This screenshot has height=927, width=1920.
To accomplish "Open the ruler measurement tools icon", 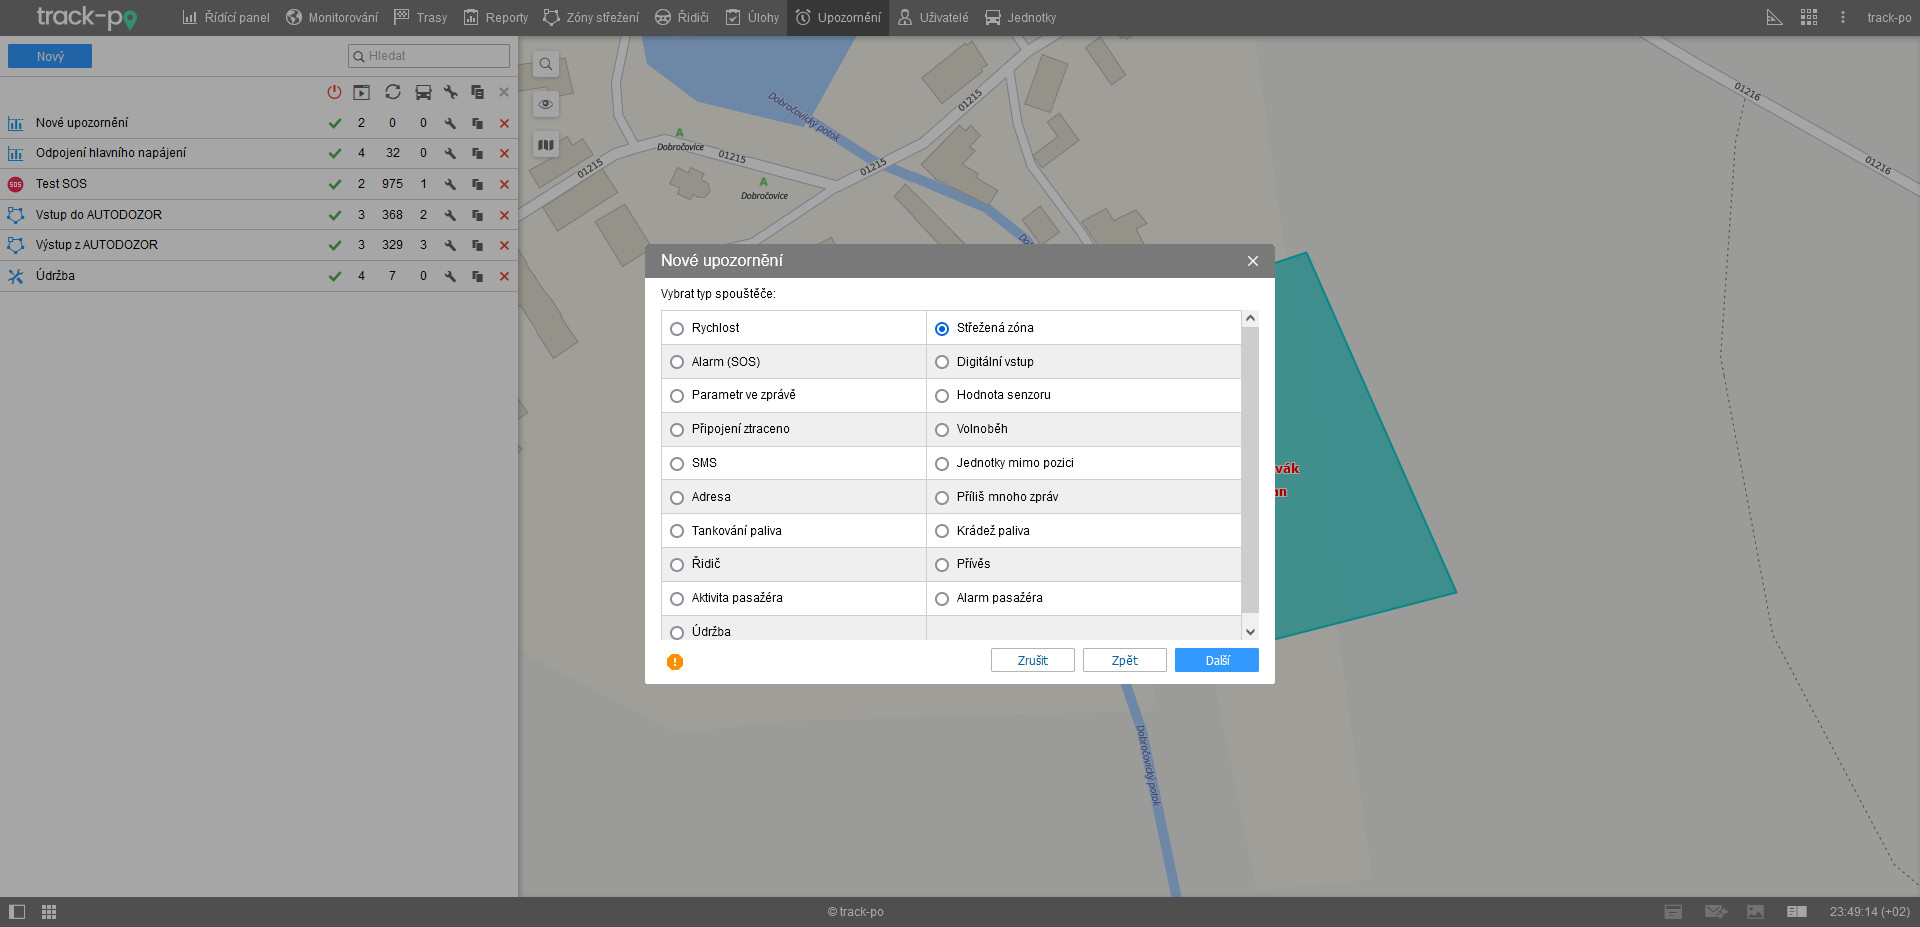I will (1774, 18).
